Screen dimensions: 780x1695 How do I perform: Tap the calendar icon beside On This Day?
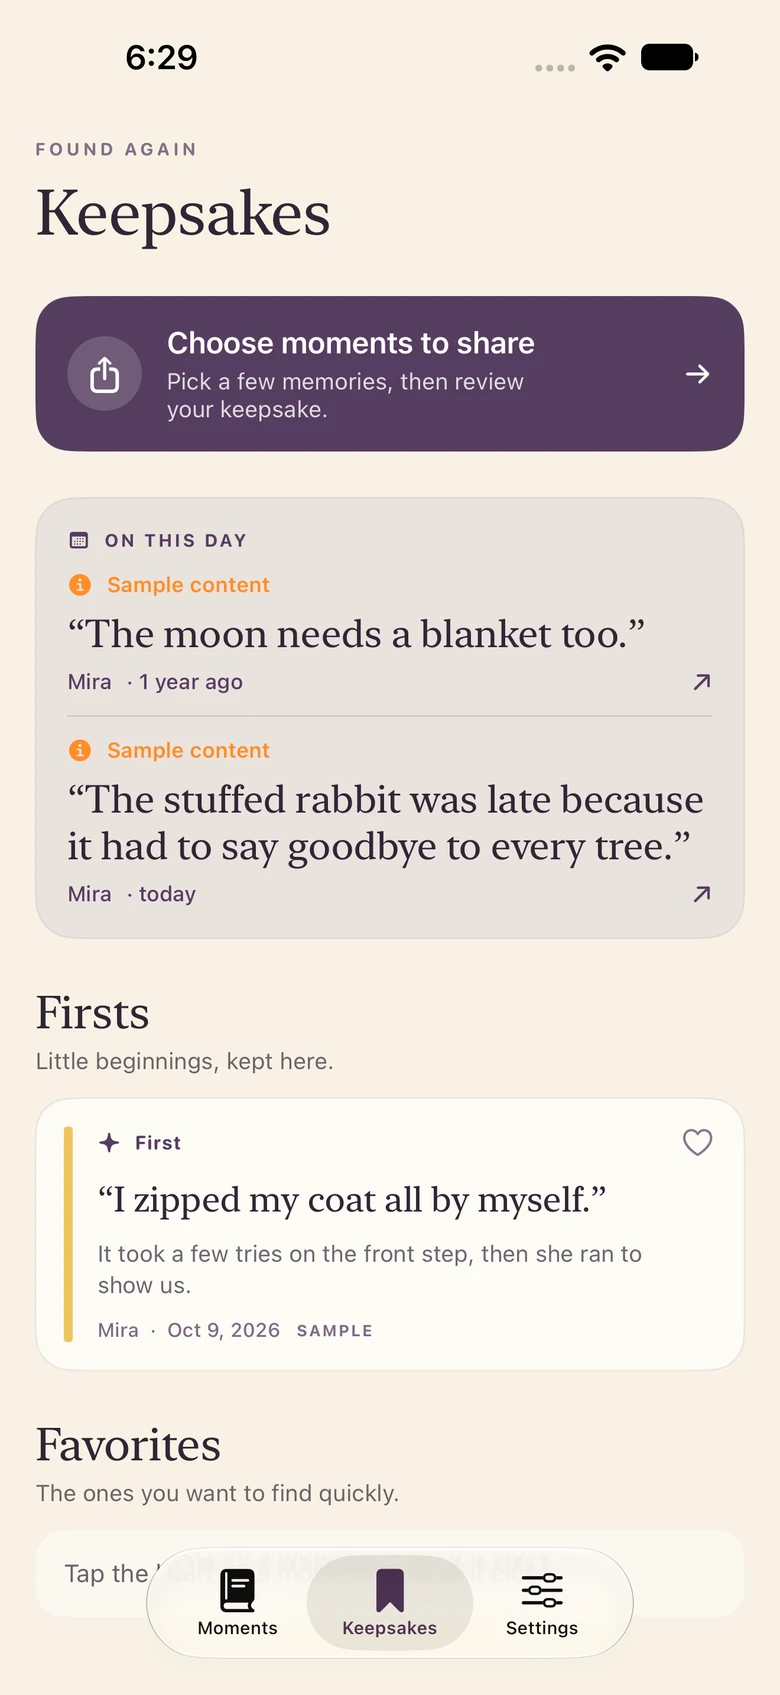(79, 540)
